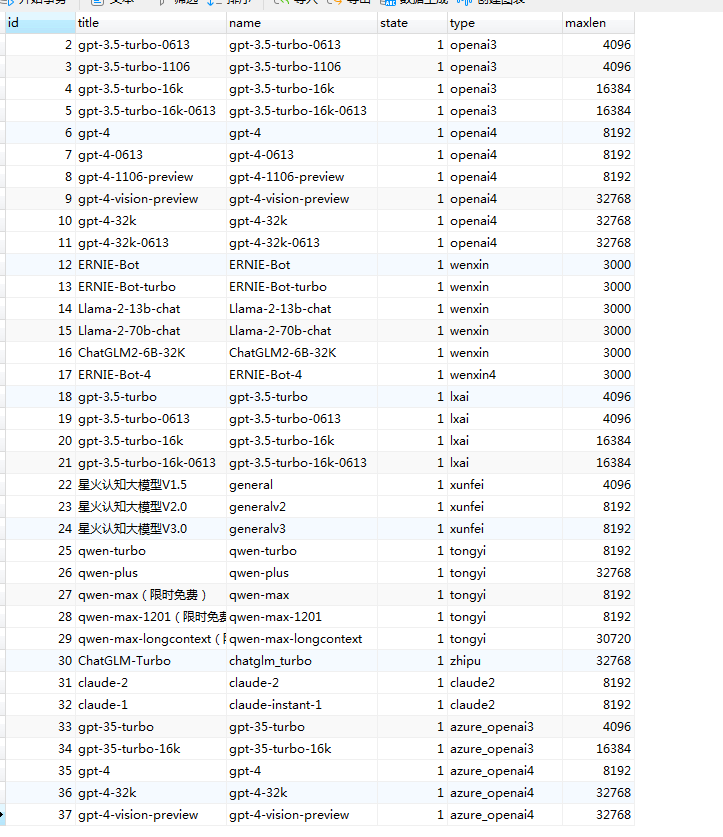Click type lxai in row id 18
The height and width of the screenshot is (837, 723).
(x=505, y=397)
